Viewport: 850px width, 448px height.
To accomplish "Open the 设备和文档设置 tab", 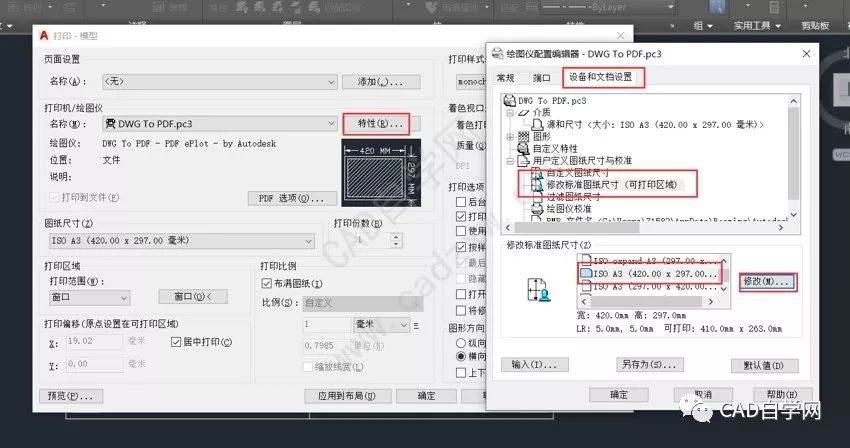I will click(601, 77).
